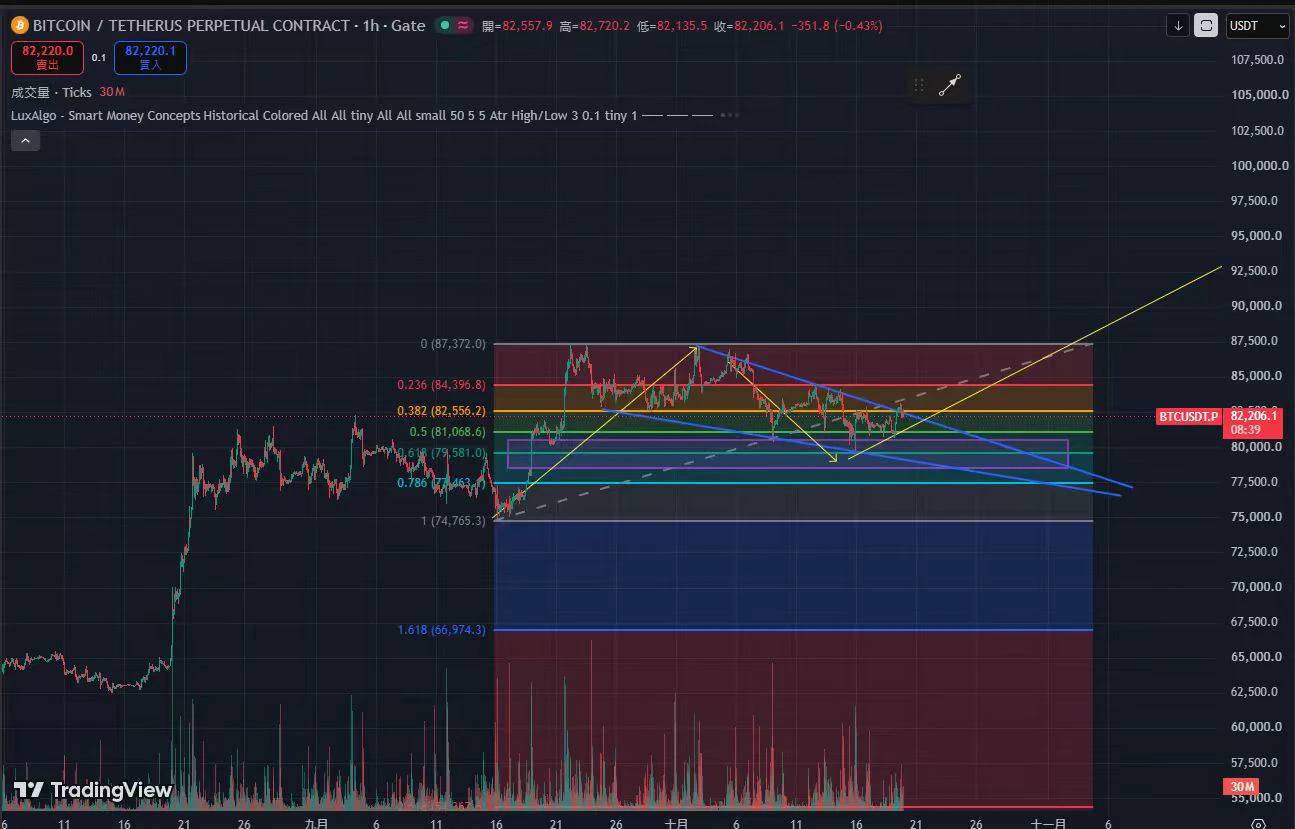
Task: Collapse the indicator legend with chevron
Action: 25,141
